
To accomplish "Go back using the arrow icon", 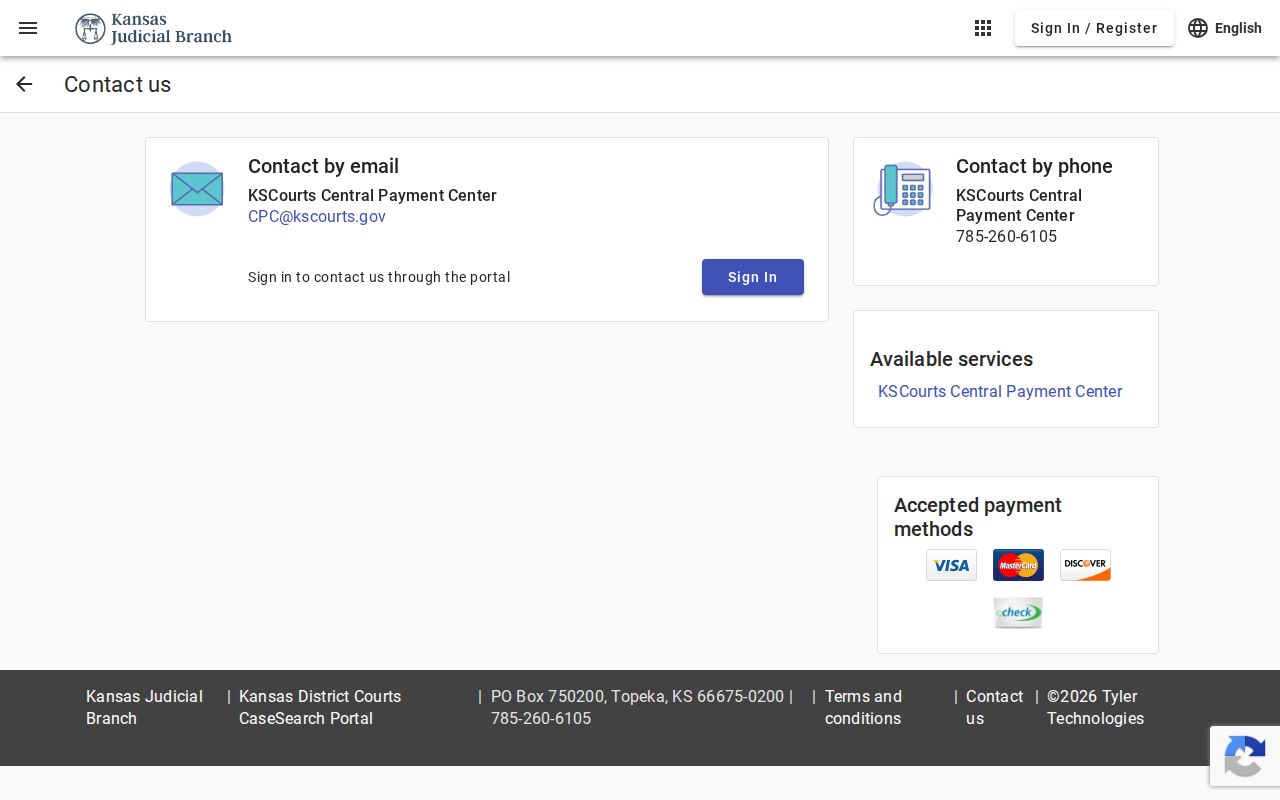I will click(x=24, y=84).
